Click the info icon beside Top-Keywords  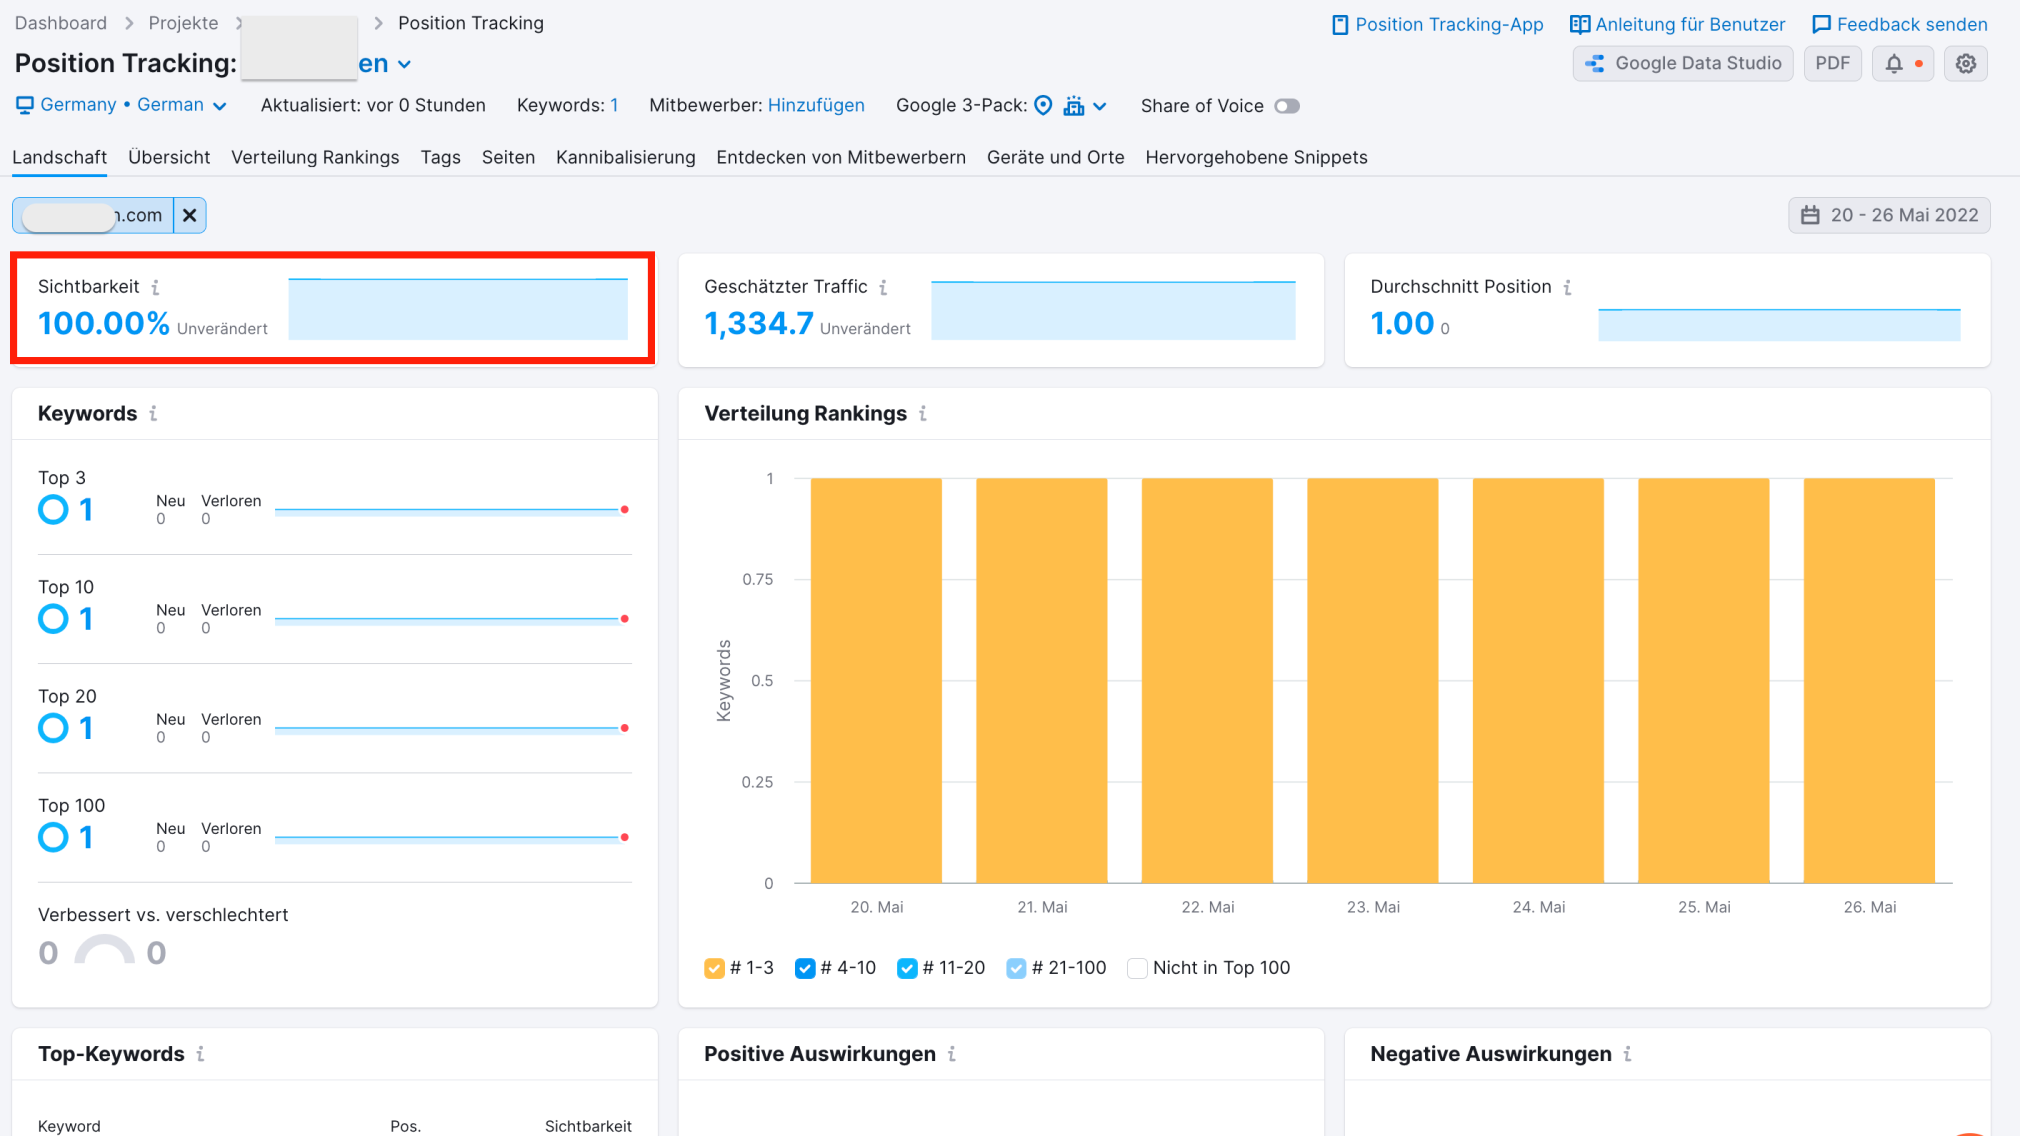(x=200, y=1053)
